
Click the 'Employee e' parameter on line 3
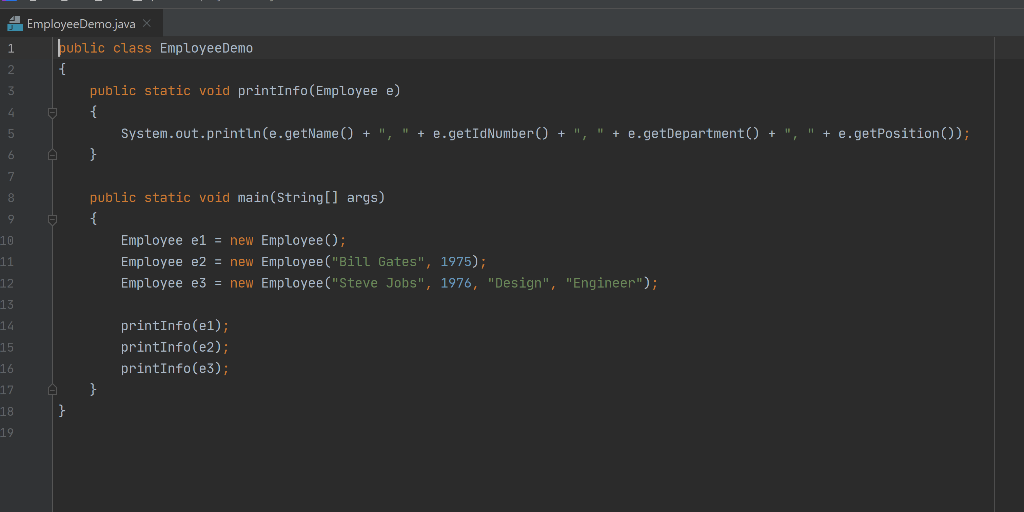click(x=355, y=91)
